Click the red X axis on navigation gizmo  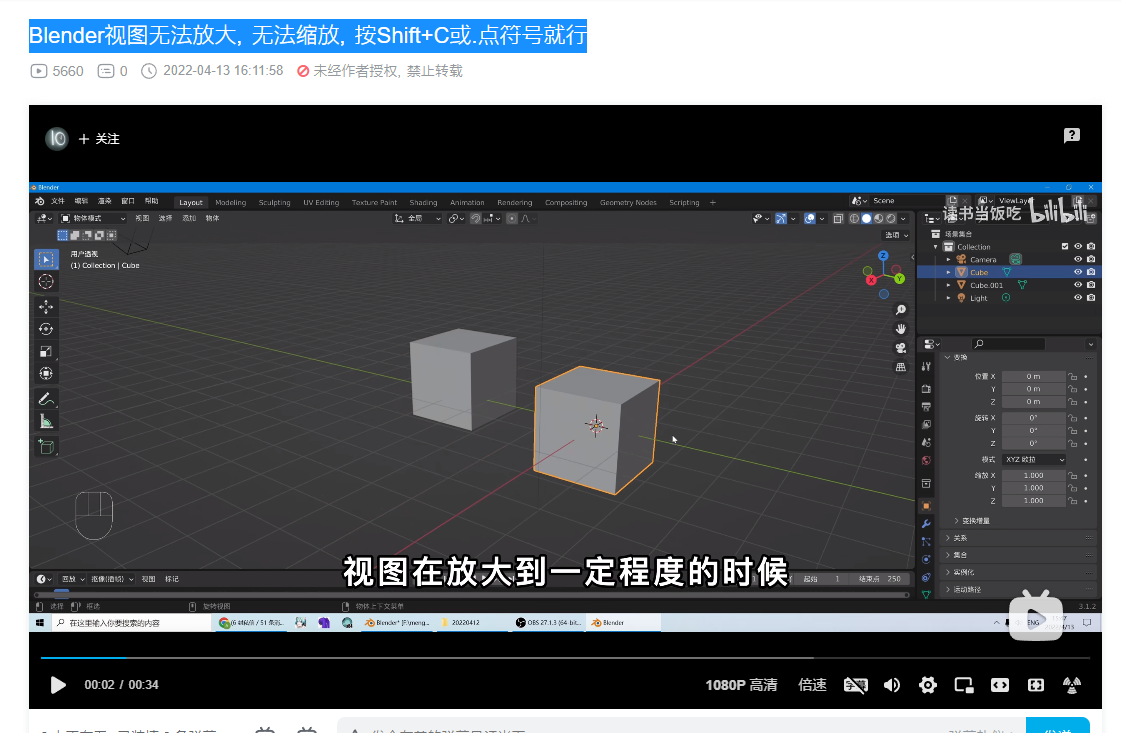pyautogui.click(x=871, y=280)
